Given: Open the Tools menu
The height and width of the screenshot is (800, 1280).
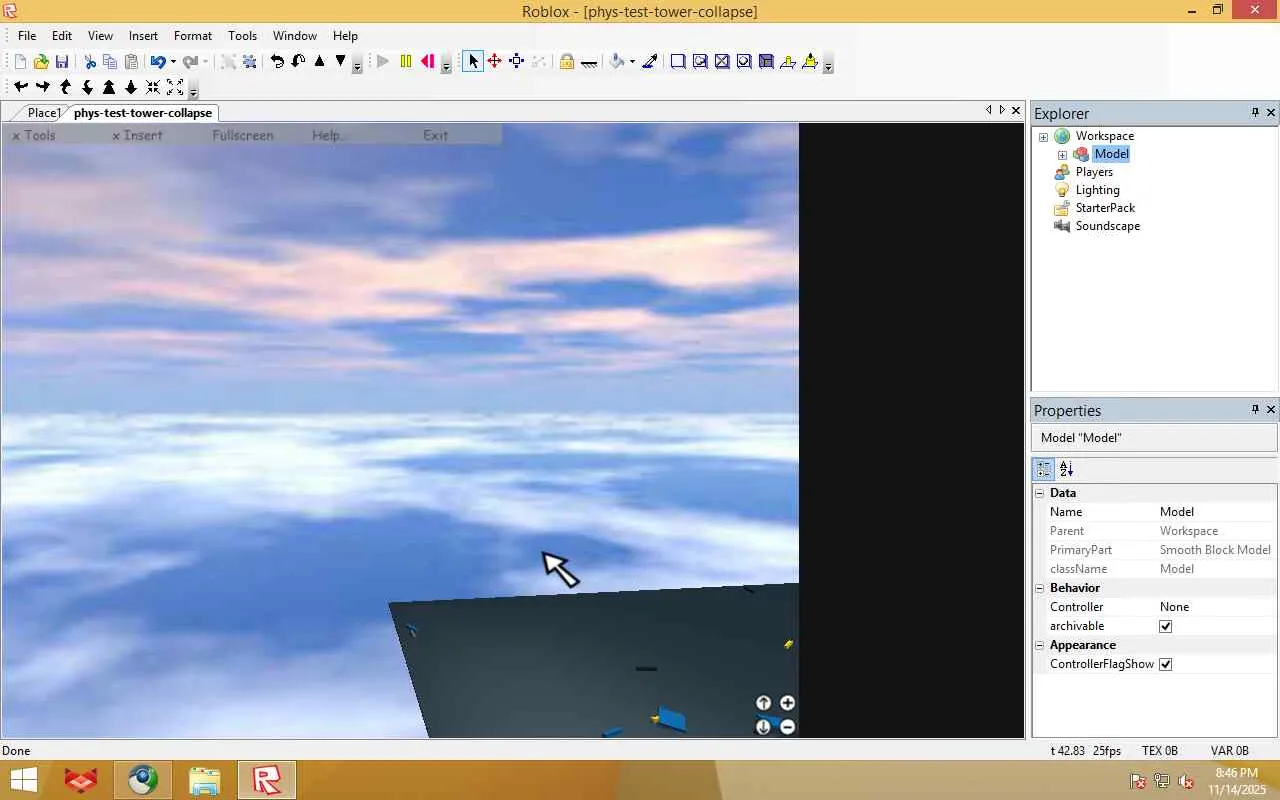Looking at the screenshot, I should [242, 36].
